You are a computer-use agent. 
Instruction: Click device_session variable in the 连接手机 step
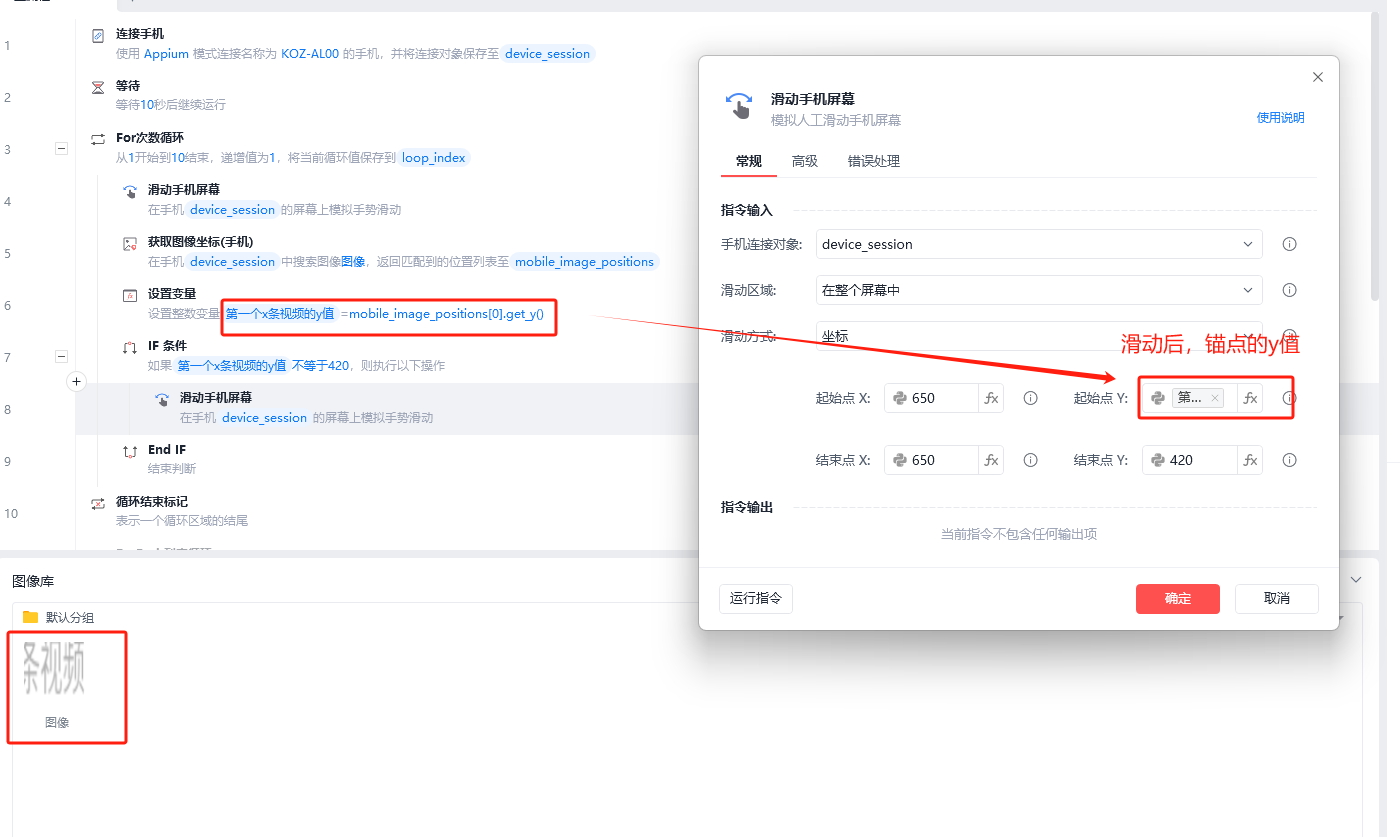(x=548, y=54)
